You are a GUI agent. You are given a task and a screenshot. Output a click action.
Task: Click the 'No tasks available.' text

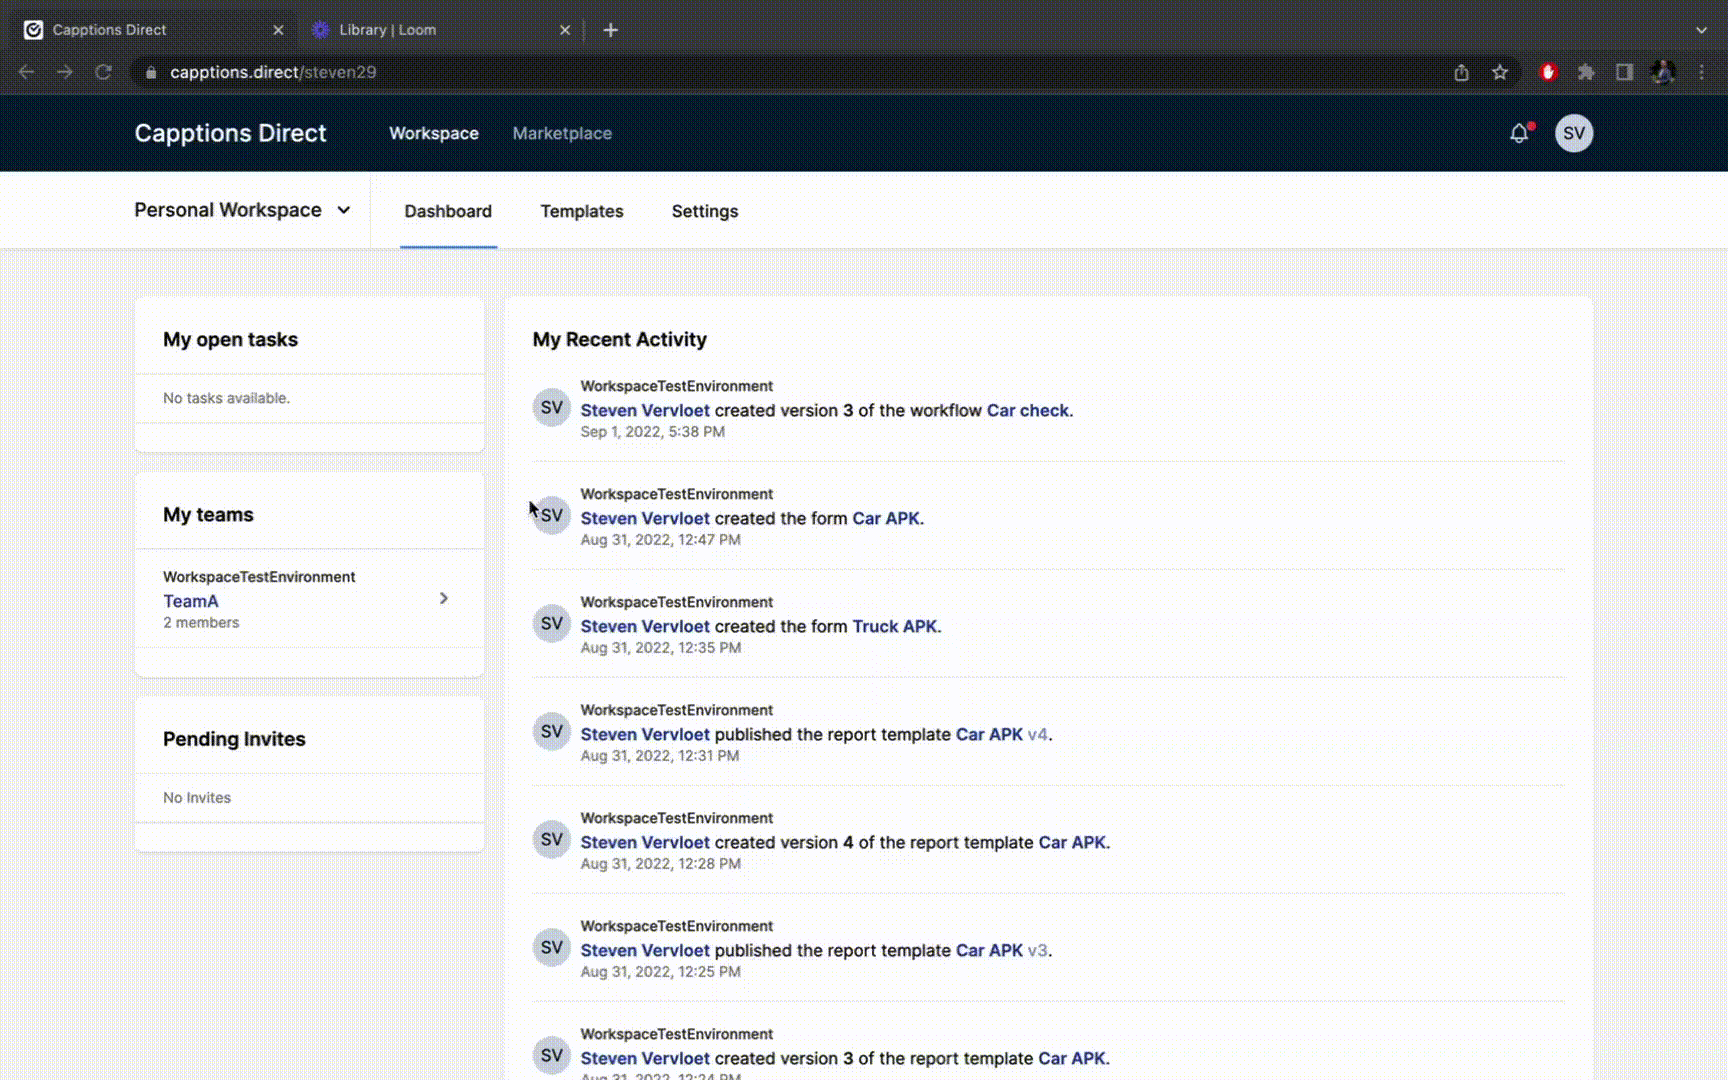point(226,398)
